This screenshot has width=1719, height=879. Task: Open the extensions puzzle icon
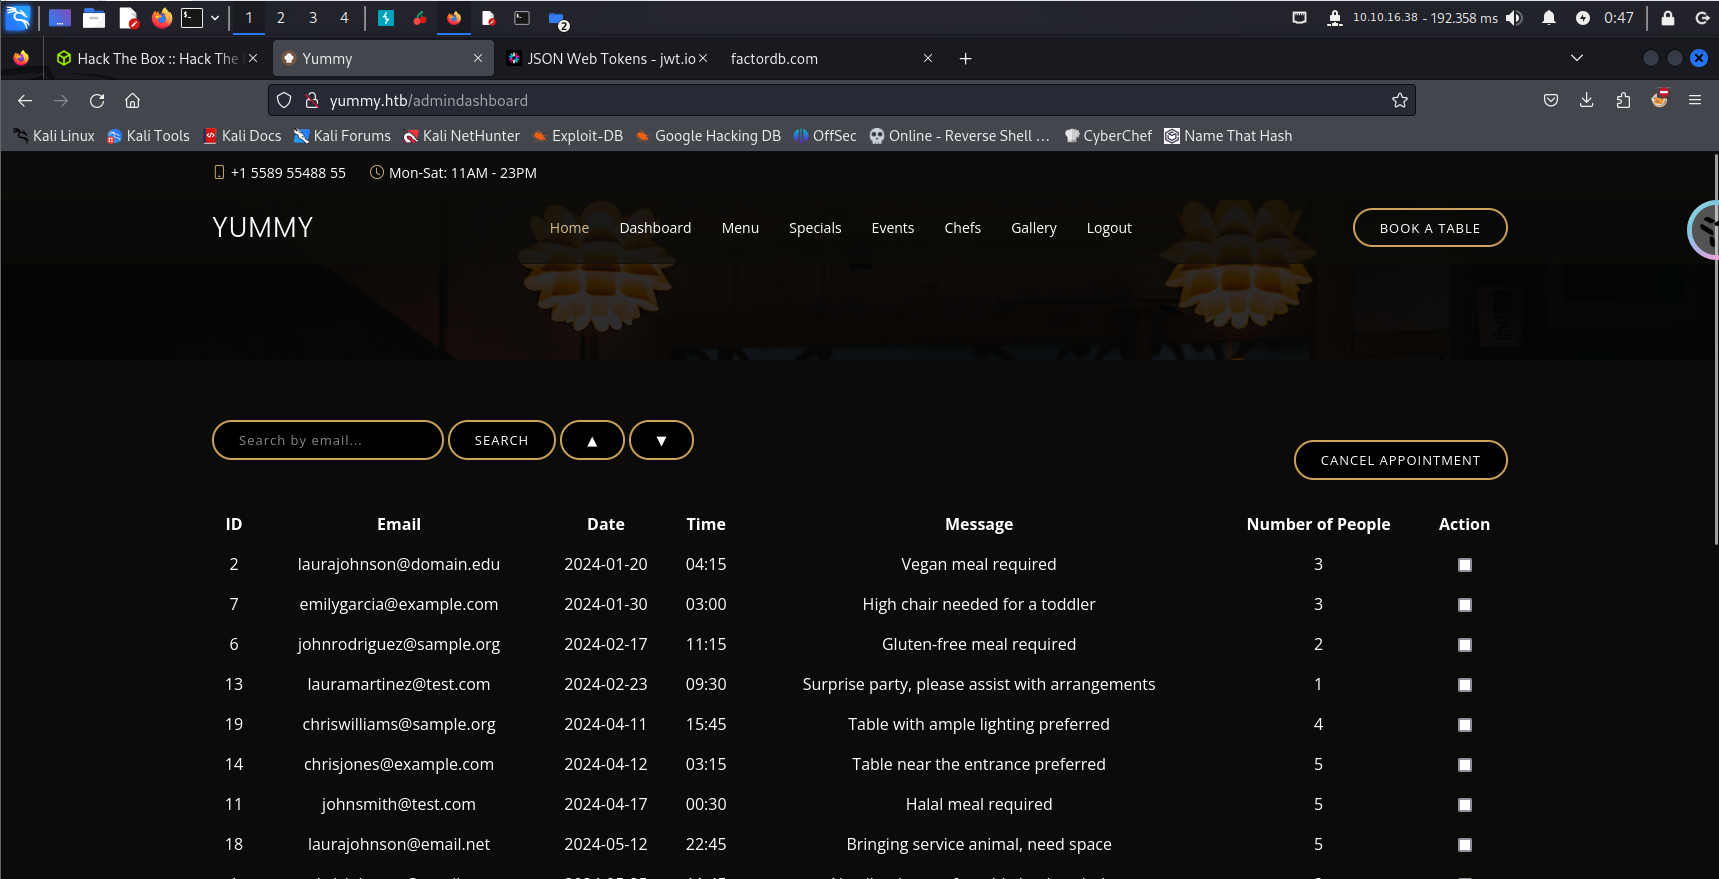point(1622,100)
